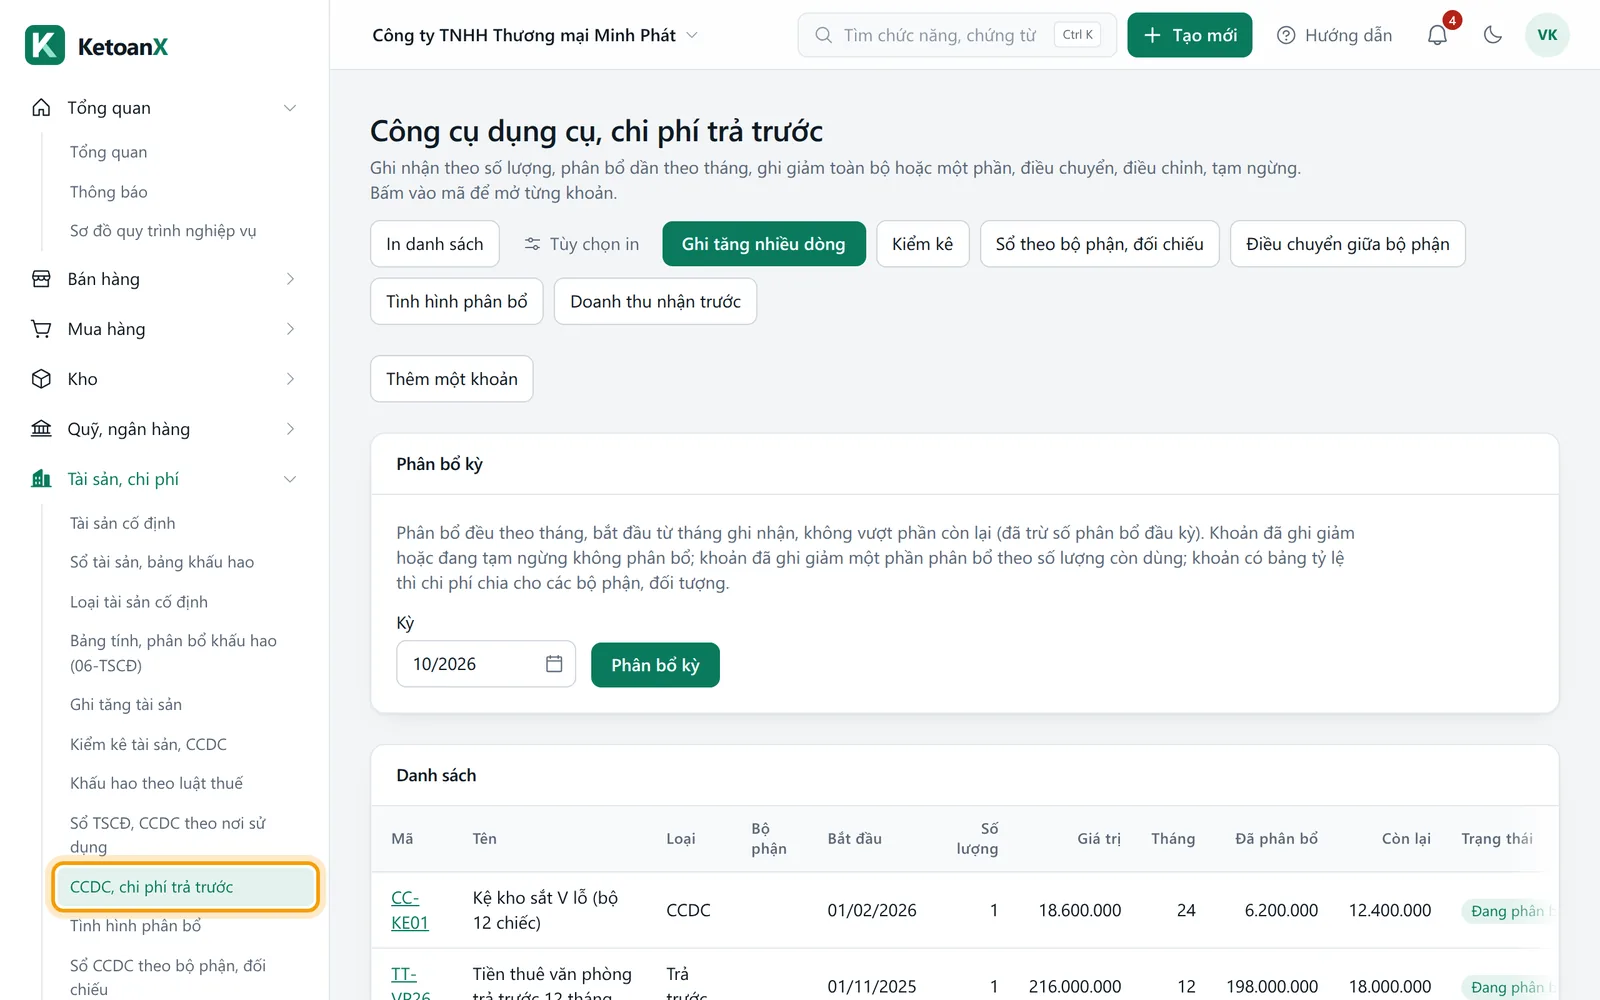The height and width of the screenshot is (1000, 1600).
Task: Expand the Quỹ, ngân hàng chevron
Action: [x=290, y=429]
